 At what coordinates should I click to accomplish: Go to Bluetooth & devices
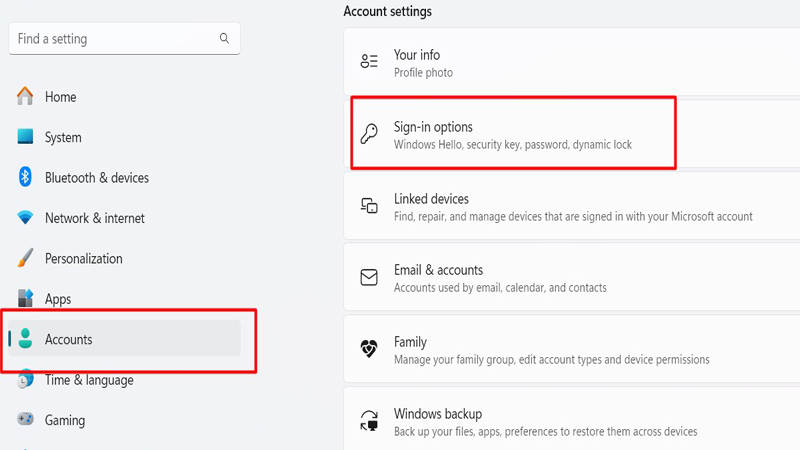(97, 178)
